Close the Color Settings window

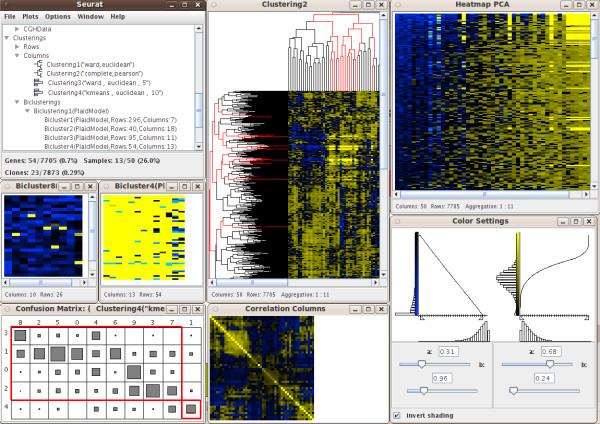(x=589, y=221)
